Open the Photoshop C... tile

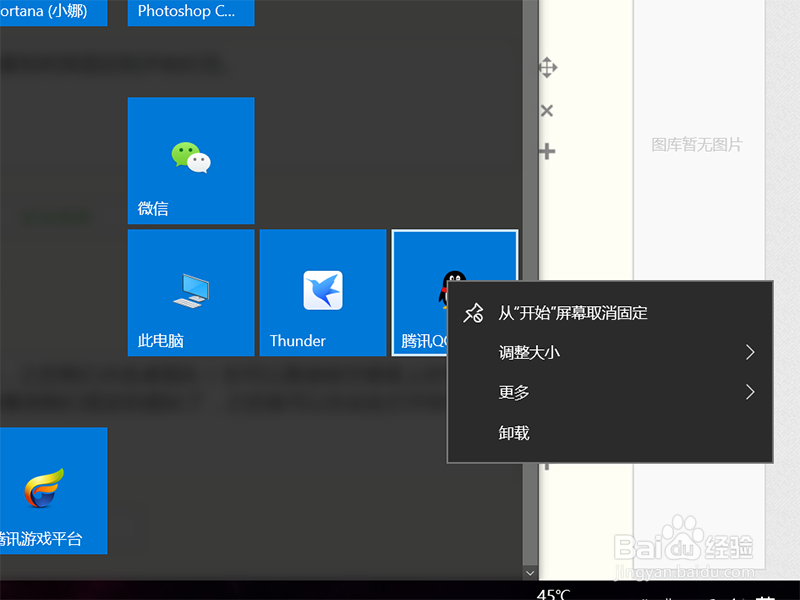tap(191, 12)
